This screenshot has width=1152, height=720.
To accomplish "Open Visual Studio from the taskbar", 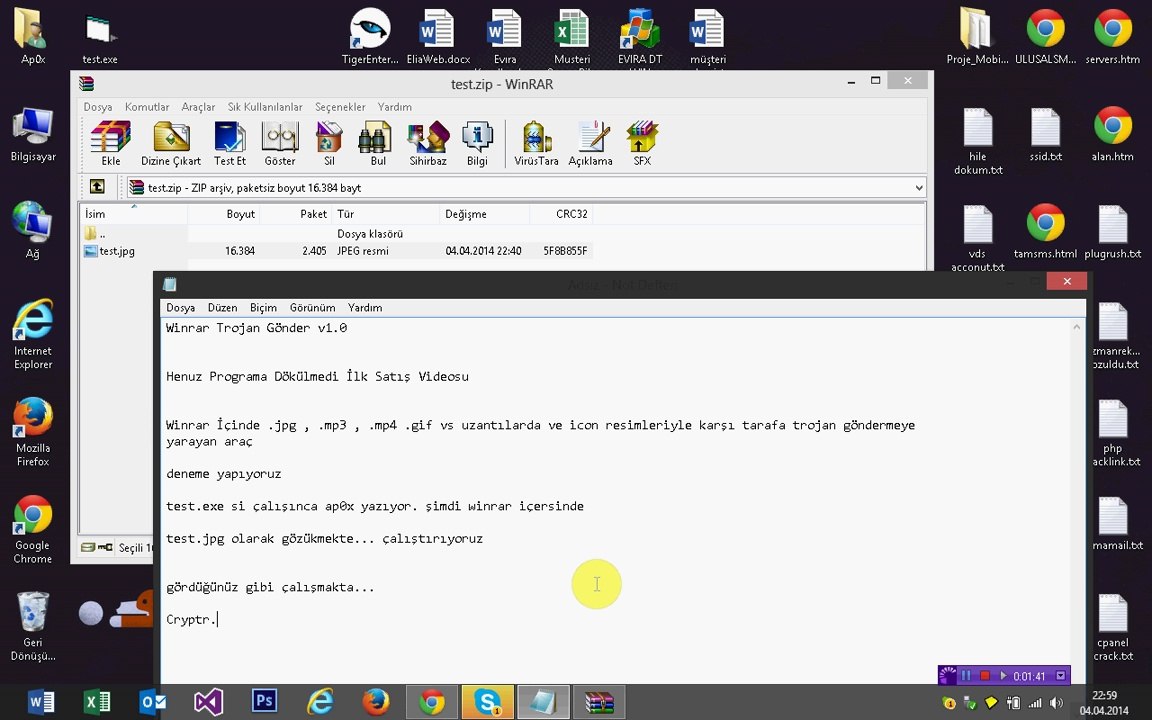I will pos(209,702).
